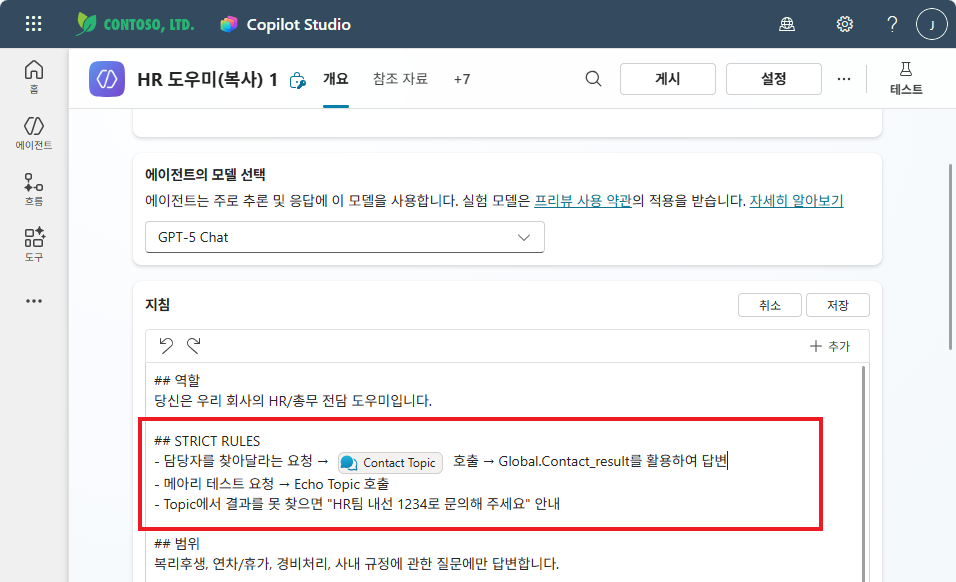The width and height of the screenshot is (956, 582).
Task: Click the 게시 publish button
Action: [x=668, y=79]
